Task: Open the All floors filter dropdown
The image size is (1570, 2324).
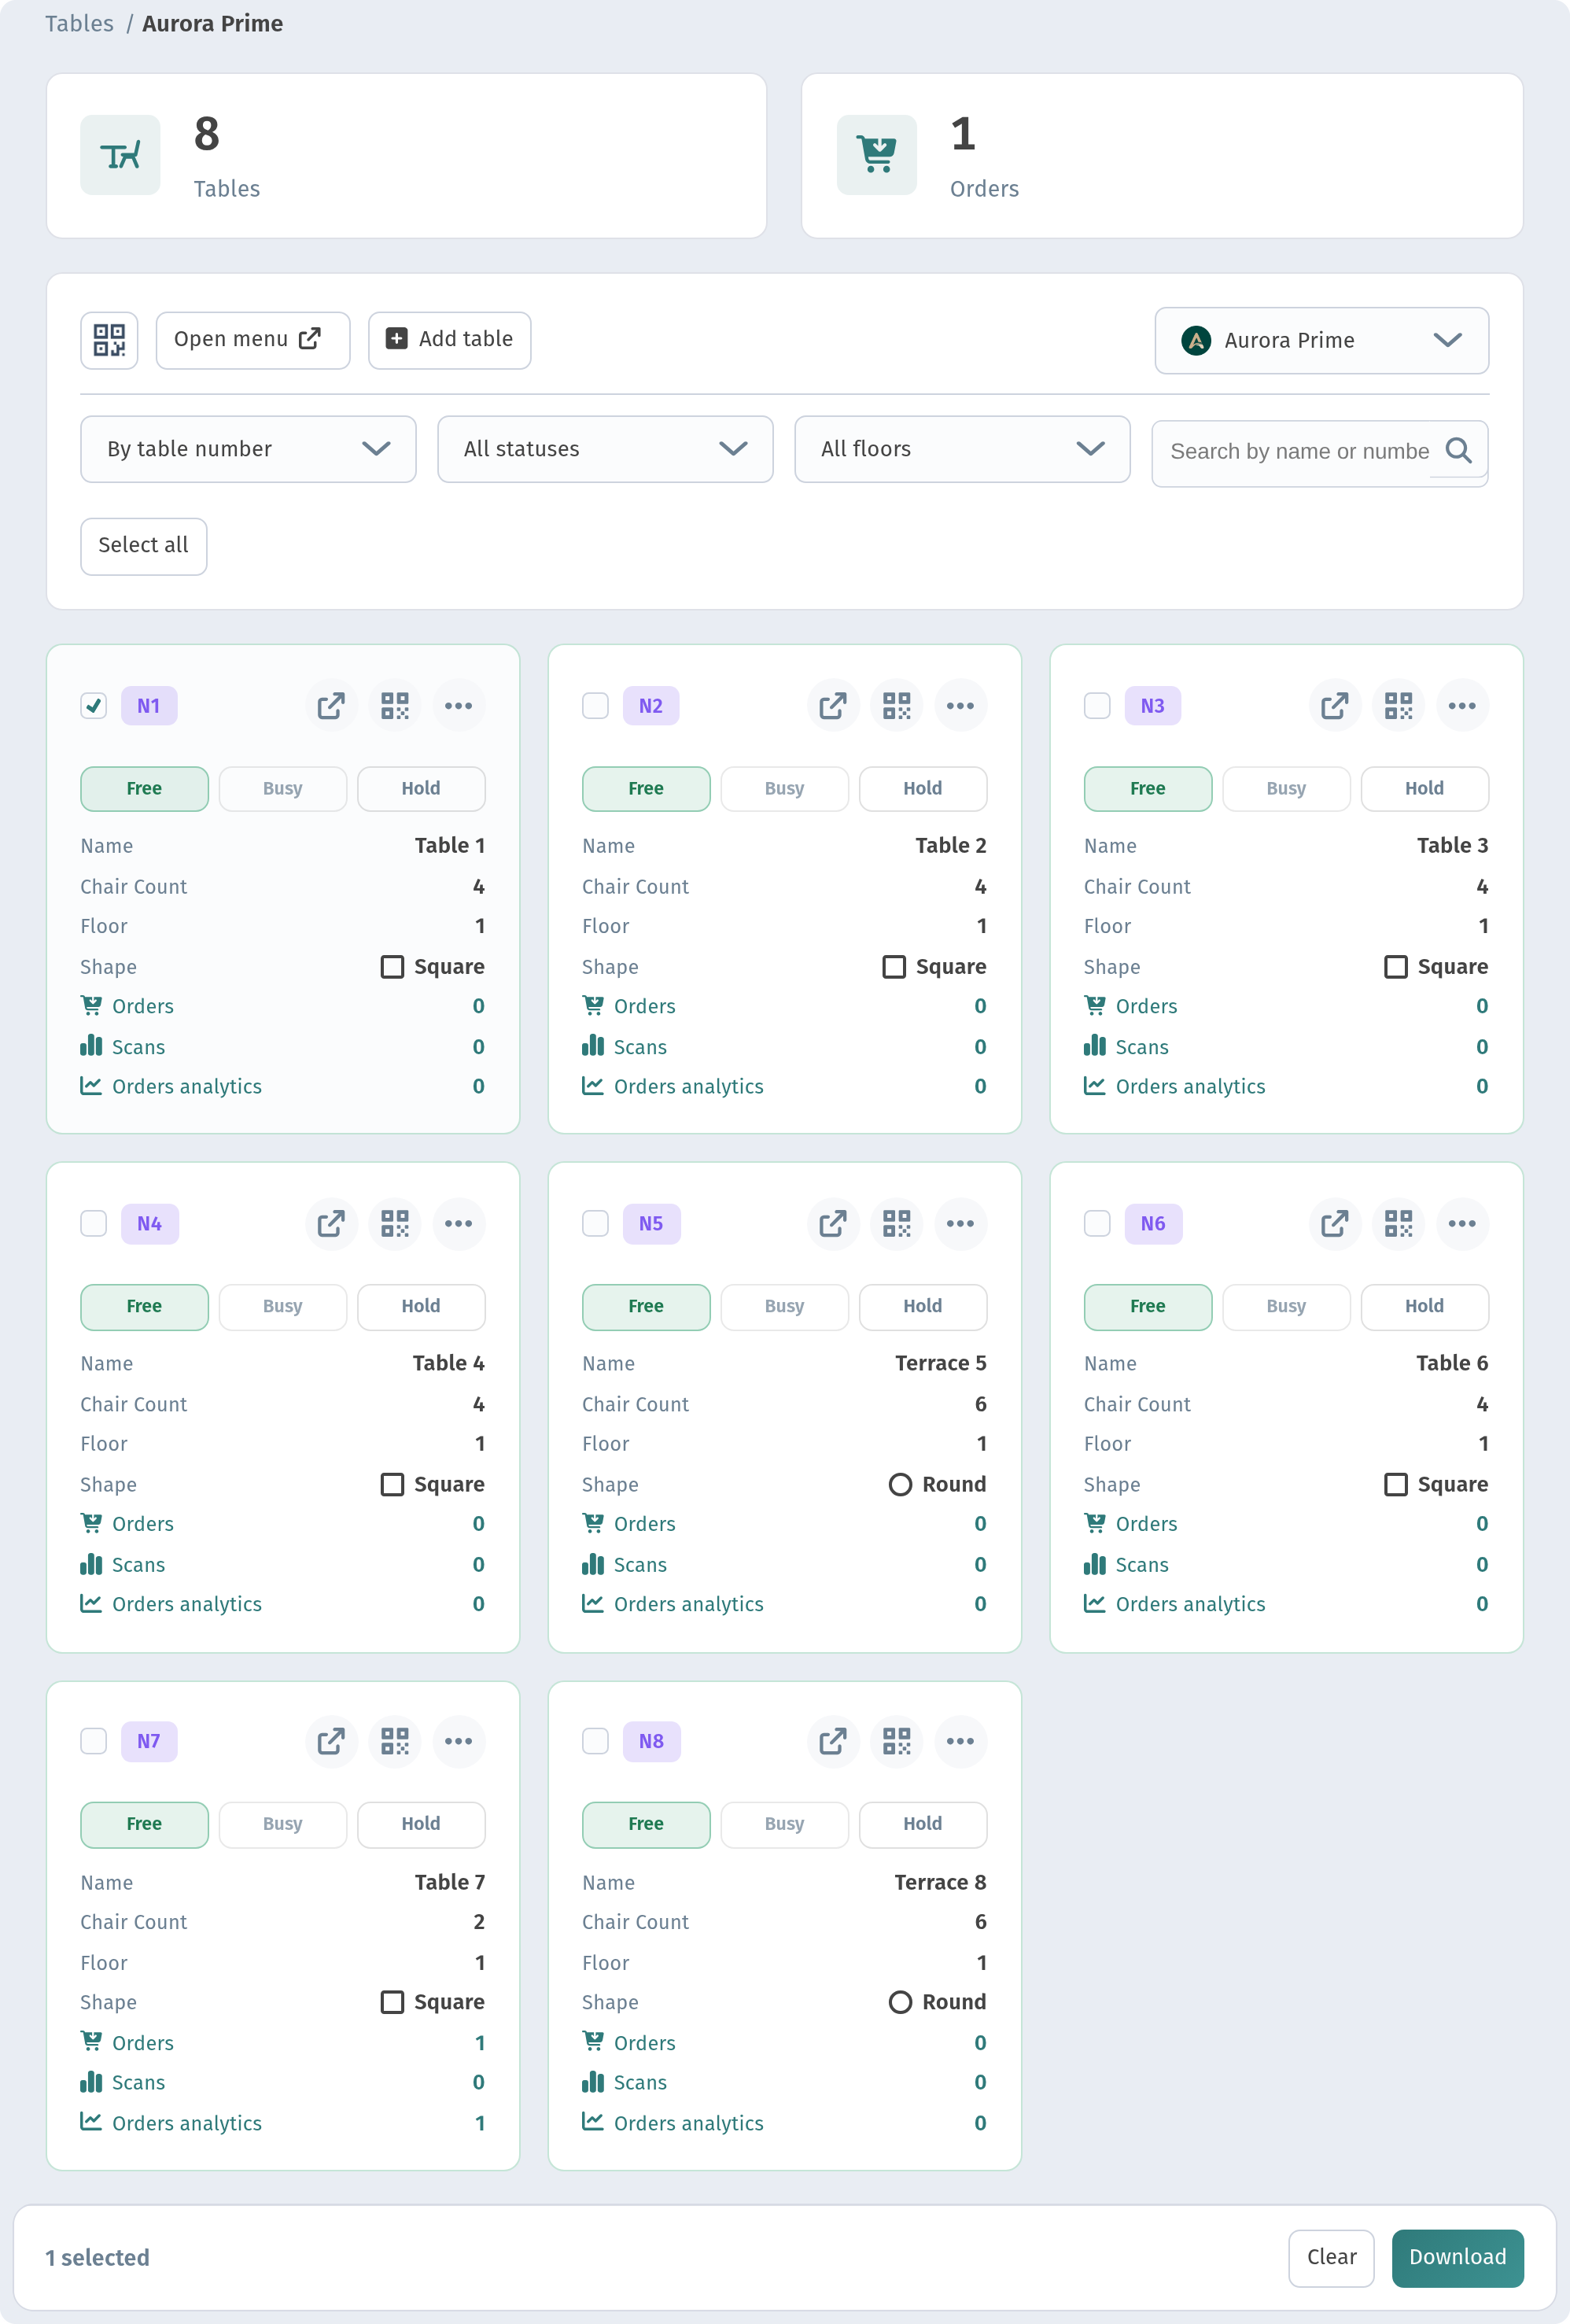Action: tap(962, 450)
